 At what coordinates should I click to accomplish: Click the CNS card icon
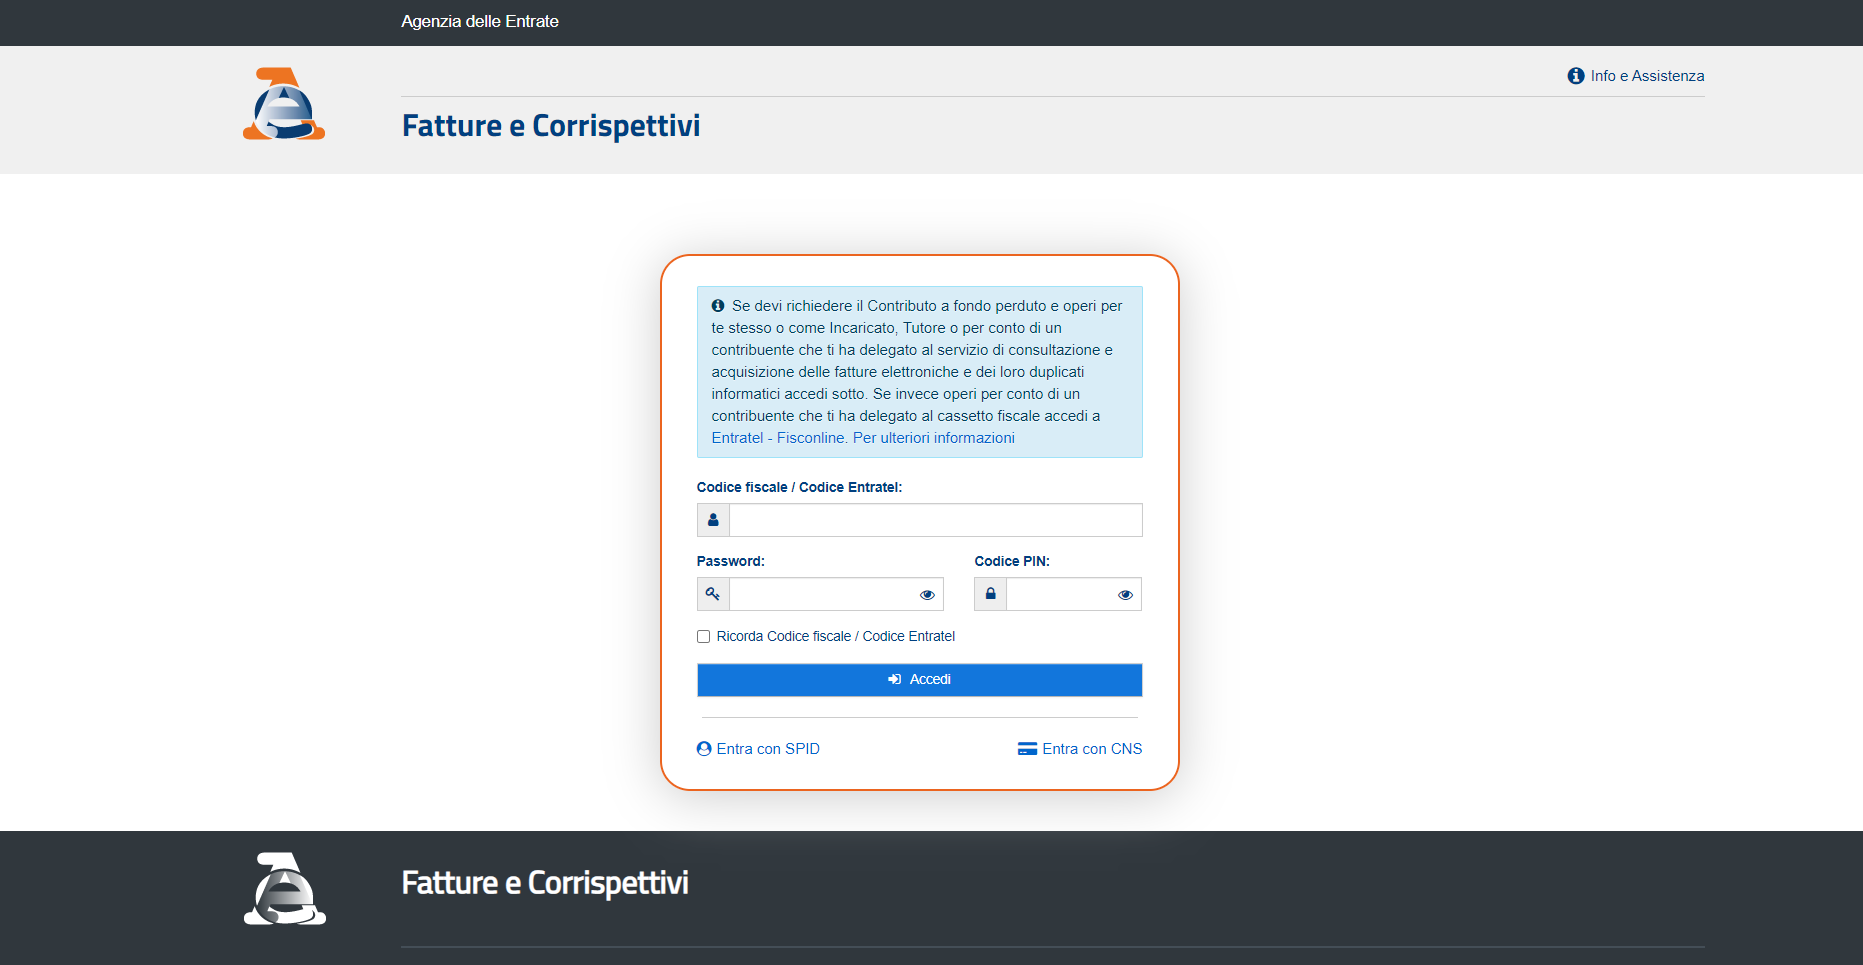pyautogui.click(x=1027, y=749)
